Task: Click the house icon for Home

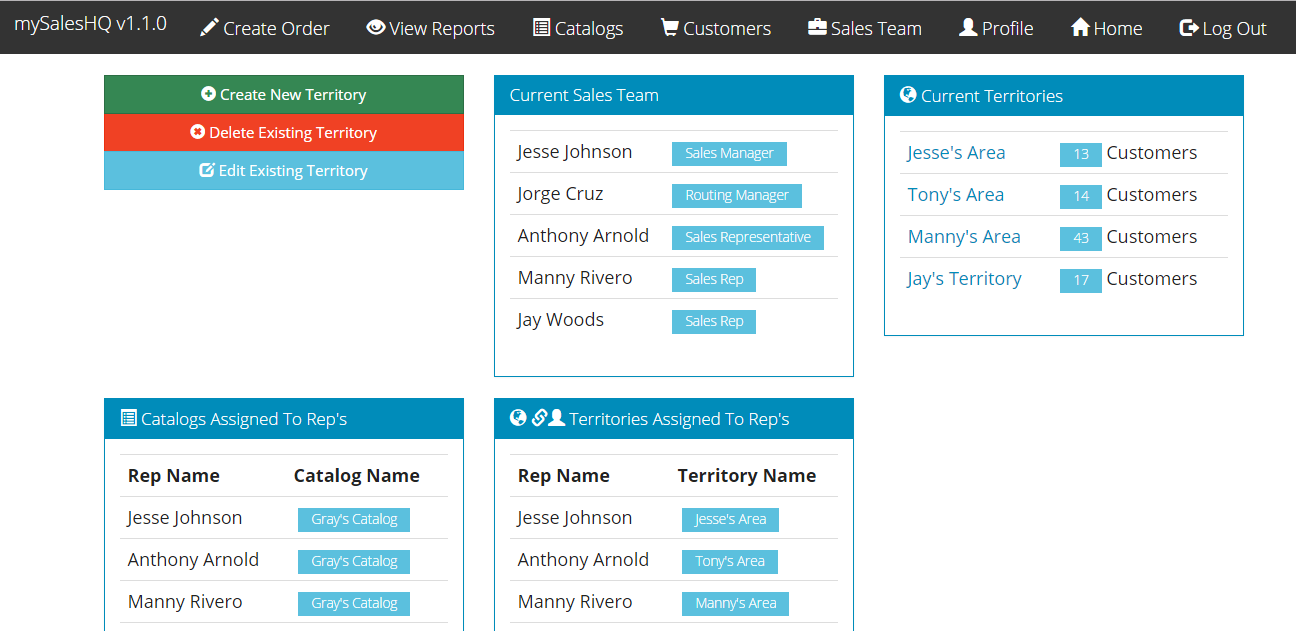Action: pos(1080,28)
